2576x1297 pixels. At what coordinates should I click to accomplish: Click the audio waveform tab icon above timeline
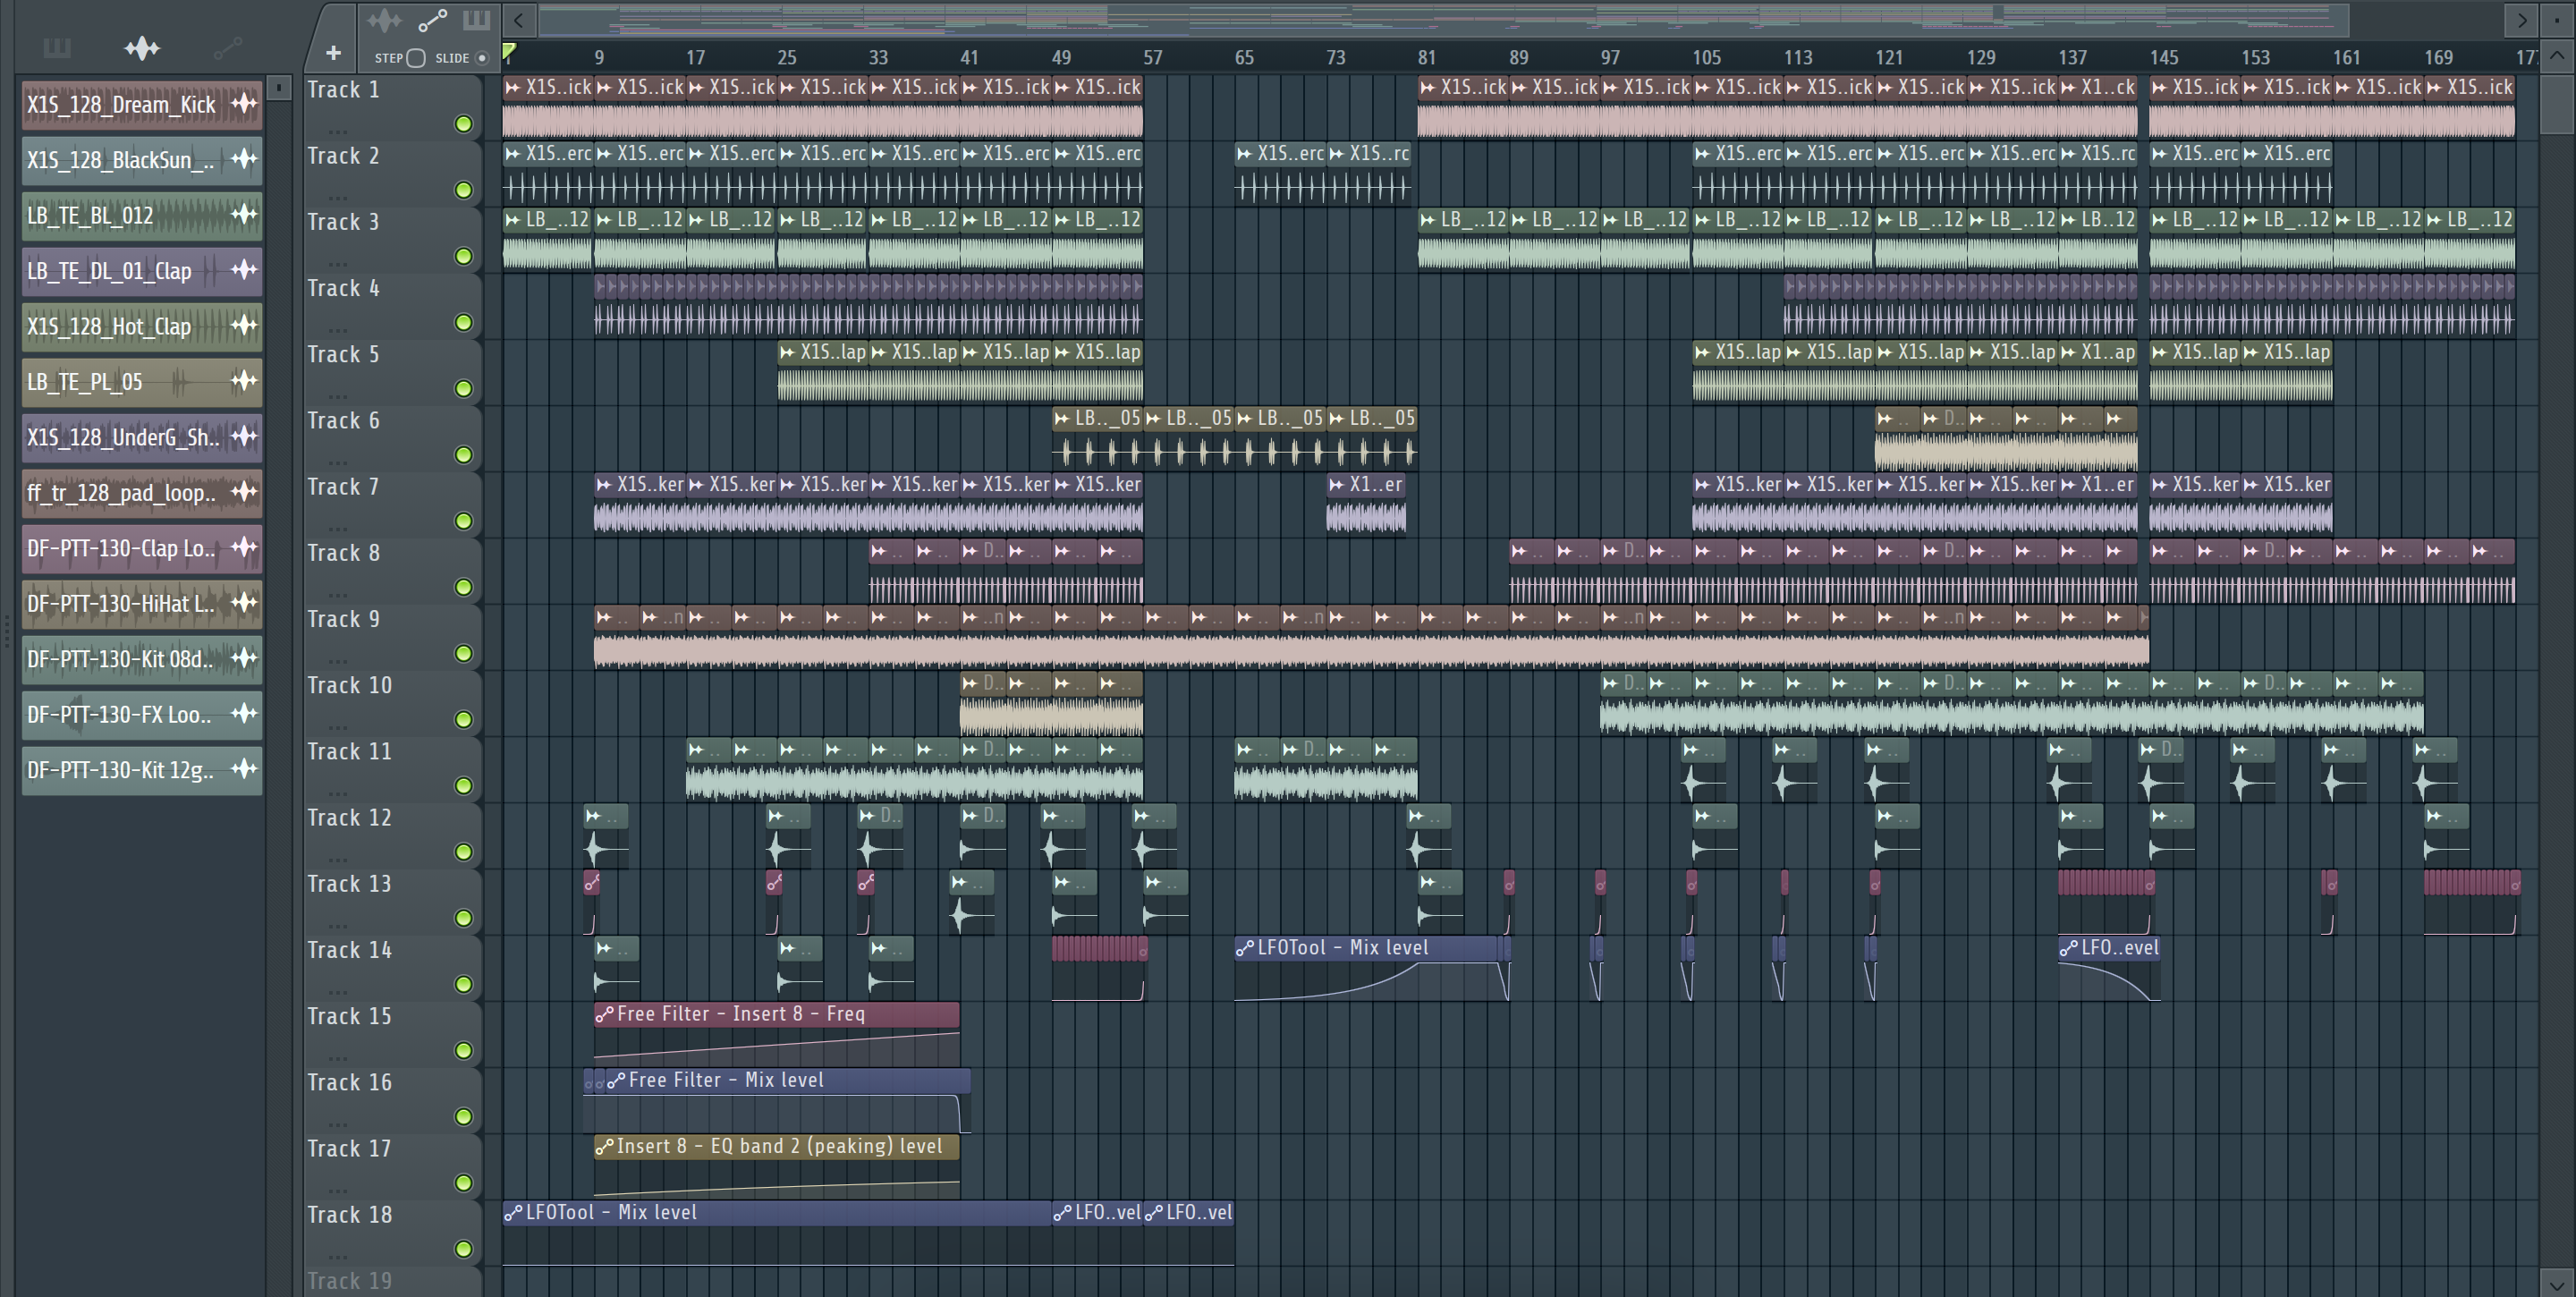(383, 20)
